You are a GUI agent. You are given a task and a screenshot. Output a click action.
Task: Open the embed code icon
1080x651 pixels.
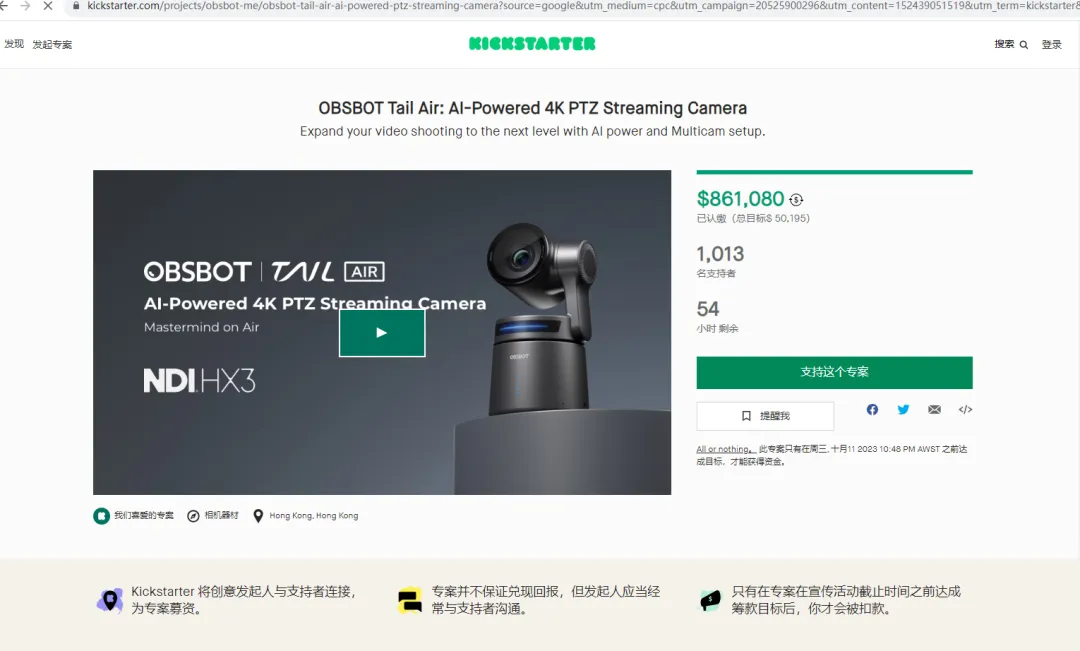coord(965,409)
